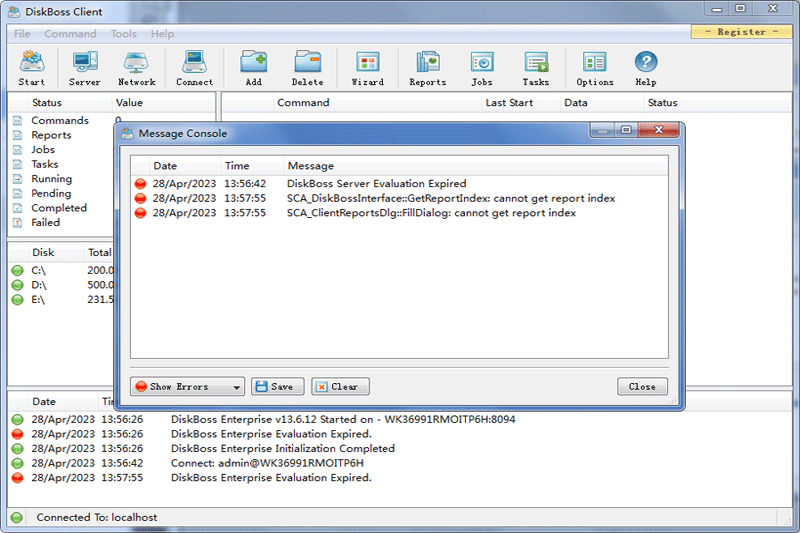800x533 pixels.
Task: Open the Options toolbar icon
Action: [594, 68]
